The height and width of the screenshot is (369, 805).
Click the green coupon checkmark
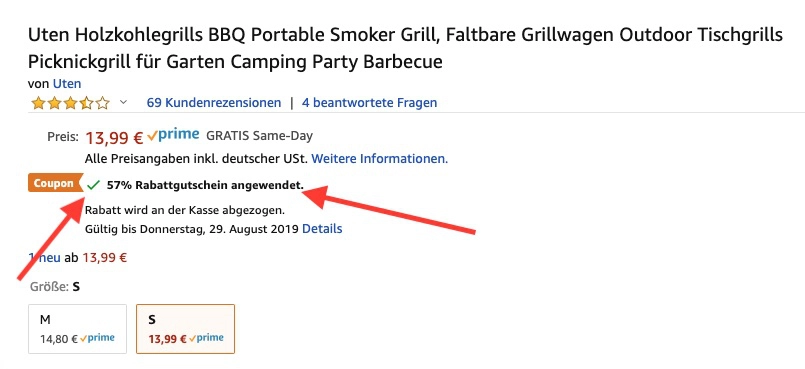(x=93, y=185)
